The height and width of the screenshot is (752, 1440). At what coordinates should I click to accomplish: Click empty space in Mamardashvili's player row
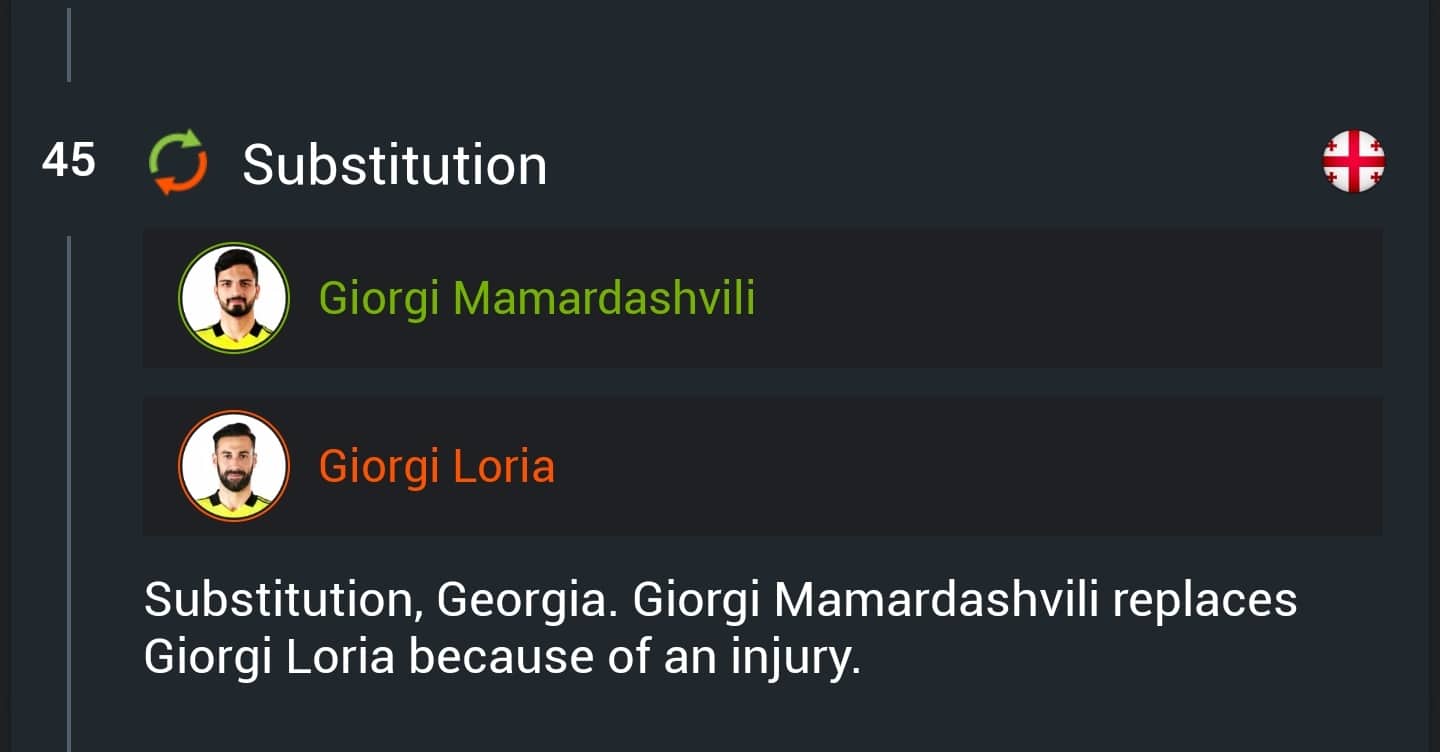[1060, 298]
